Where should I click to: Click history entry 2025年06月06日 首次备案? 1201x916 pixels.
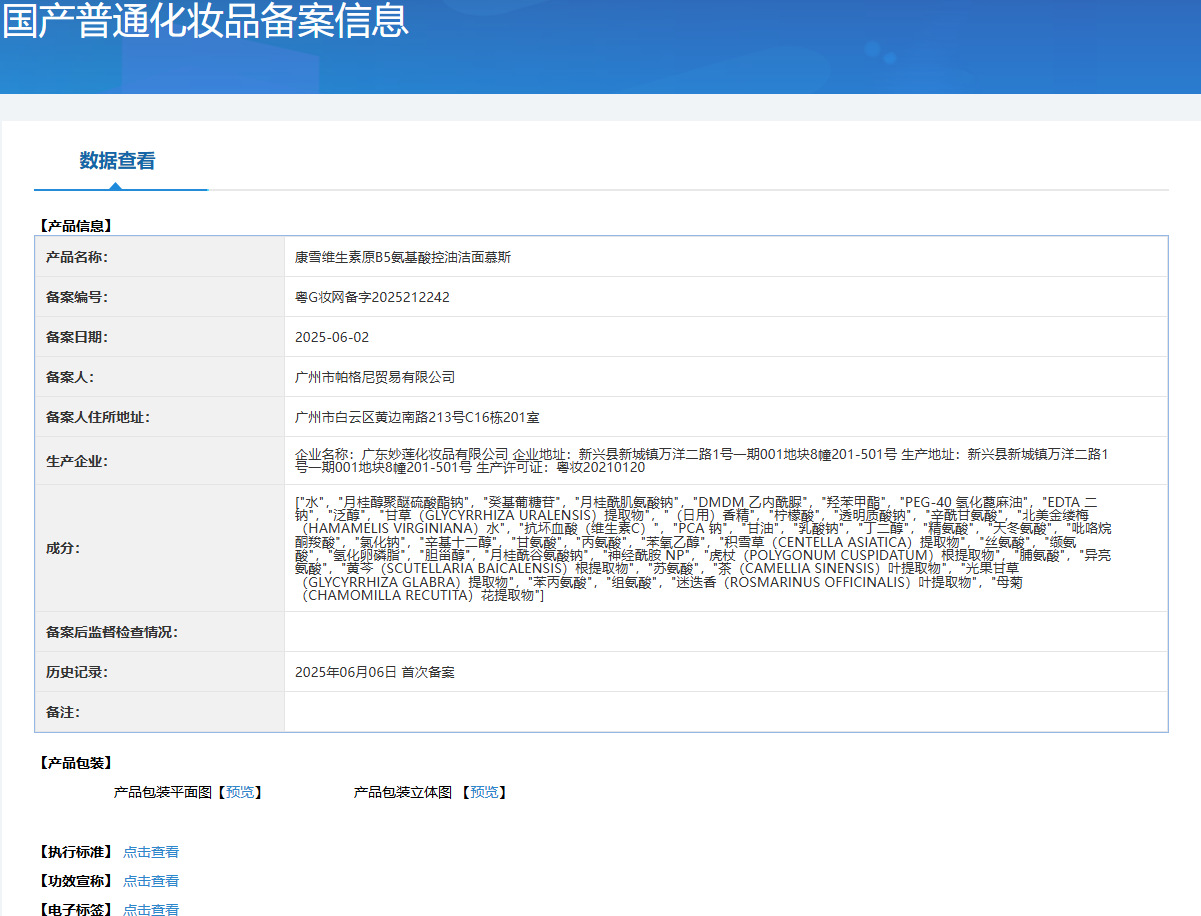[375, 672]
